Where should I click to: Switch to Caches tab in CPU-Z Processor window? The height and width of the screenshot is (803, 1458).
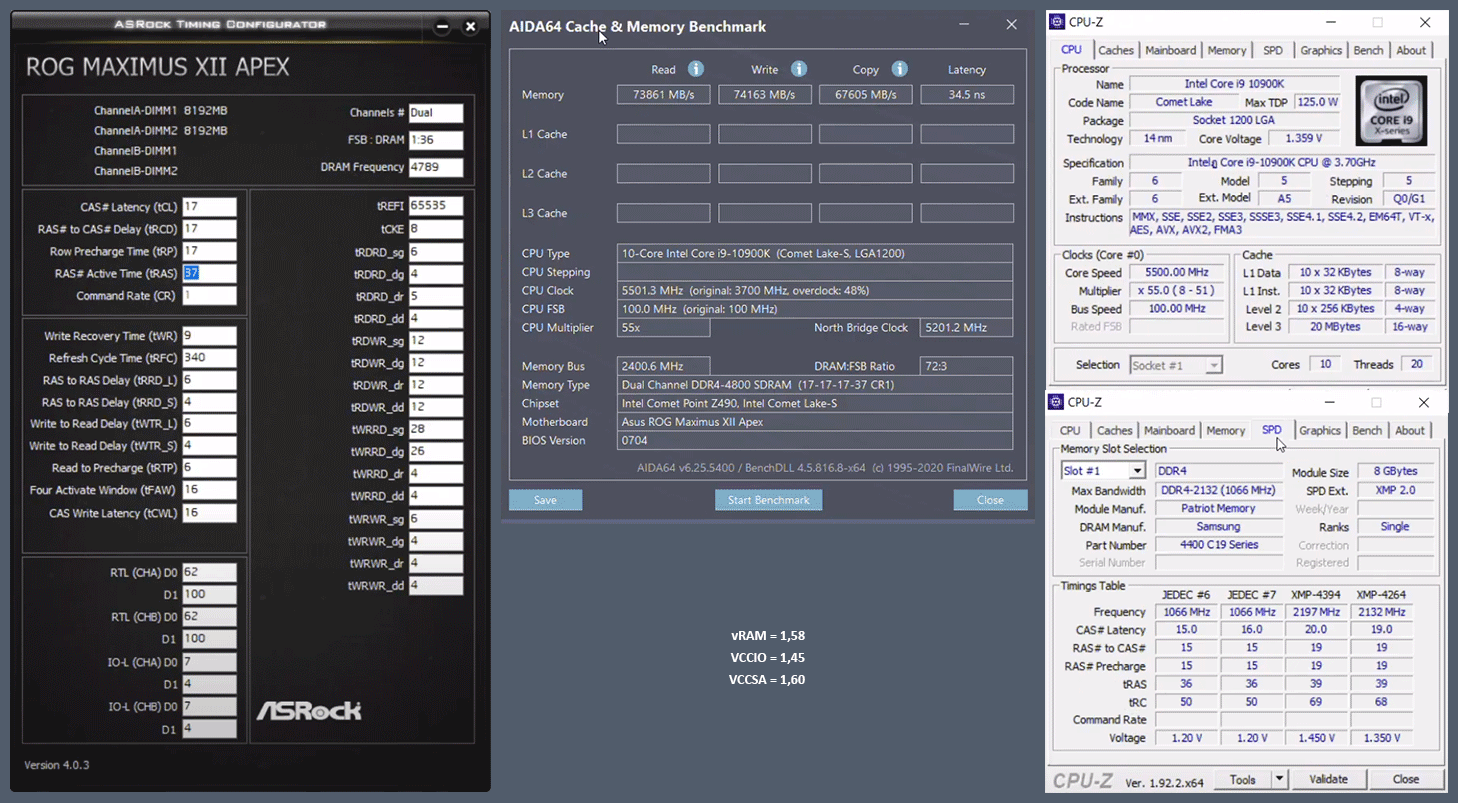coord(1116,50)
